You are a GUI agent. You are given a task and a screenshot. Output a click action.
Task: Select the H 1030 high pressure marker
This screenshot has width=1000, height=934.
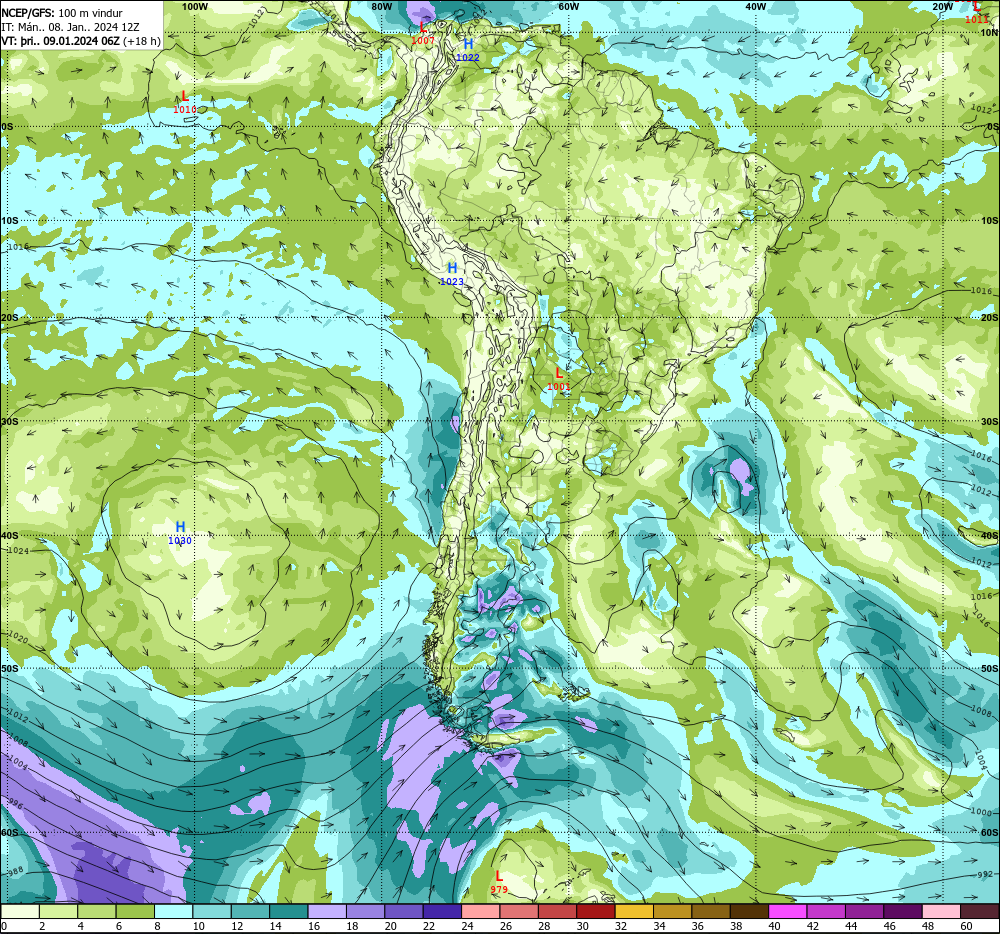[180, 533]
